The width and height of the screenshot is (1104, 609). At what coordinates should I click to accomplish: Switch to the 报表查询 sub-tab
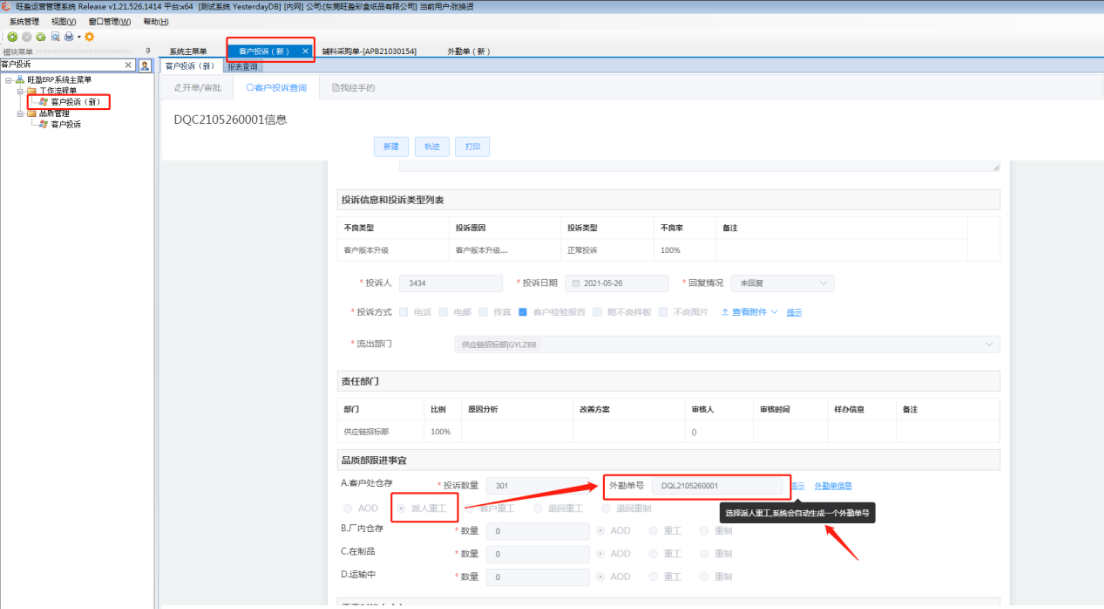click(x=243, y=67)
